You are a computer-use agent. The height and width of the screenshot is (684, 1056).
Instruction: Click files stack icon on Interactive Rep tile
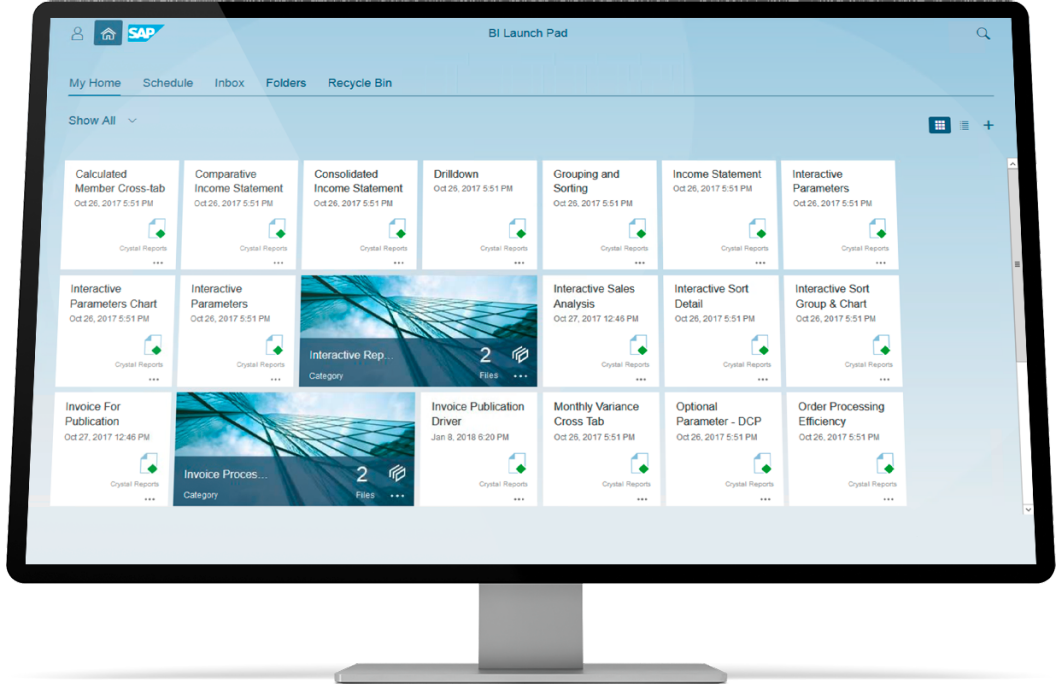click(520, 354)
